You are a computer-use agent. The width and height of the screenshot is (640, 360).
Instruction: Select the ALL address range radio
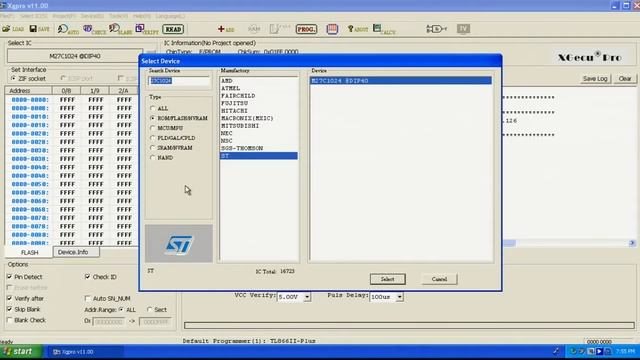[121, 309]
